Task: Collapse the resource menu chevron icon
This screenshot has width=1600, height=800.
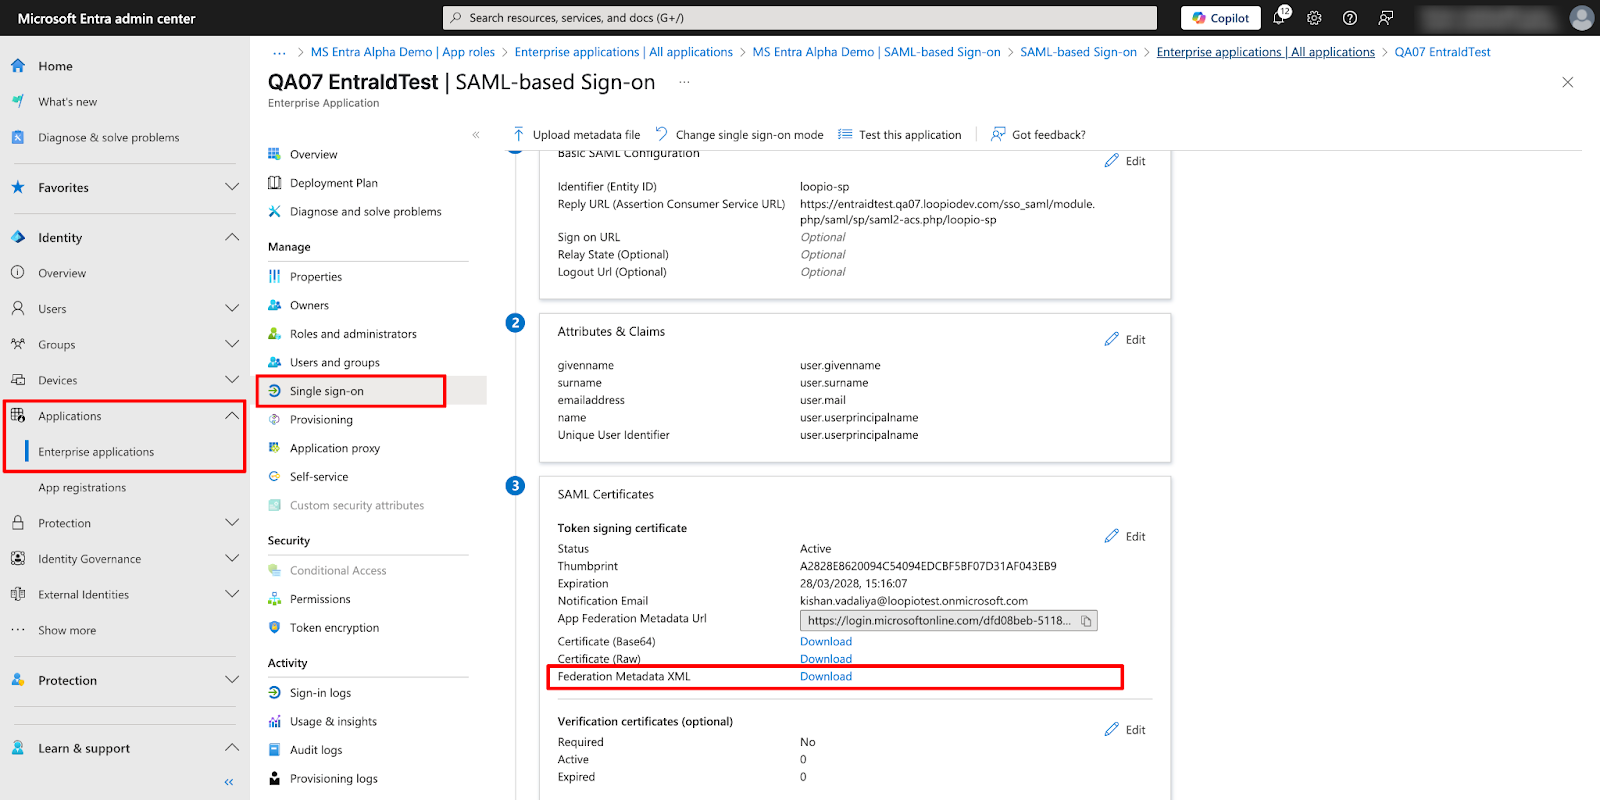Action: pyautogui.click(x=476, y=135)
